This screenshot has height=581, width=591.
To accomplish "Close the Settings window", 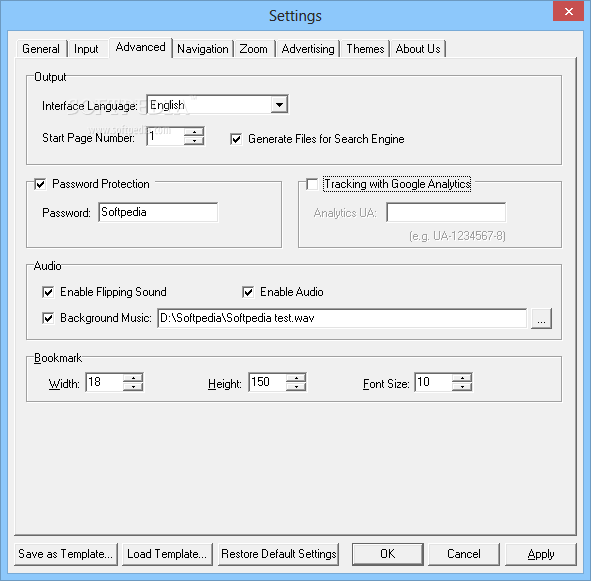I will click(x=569, y=11).
